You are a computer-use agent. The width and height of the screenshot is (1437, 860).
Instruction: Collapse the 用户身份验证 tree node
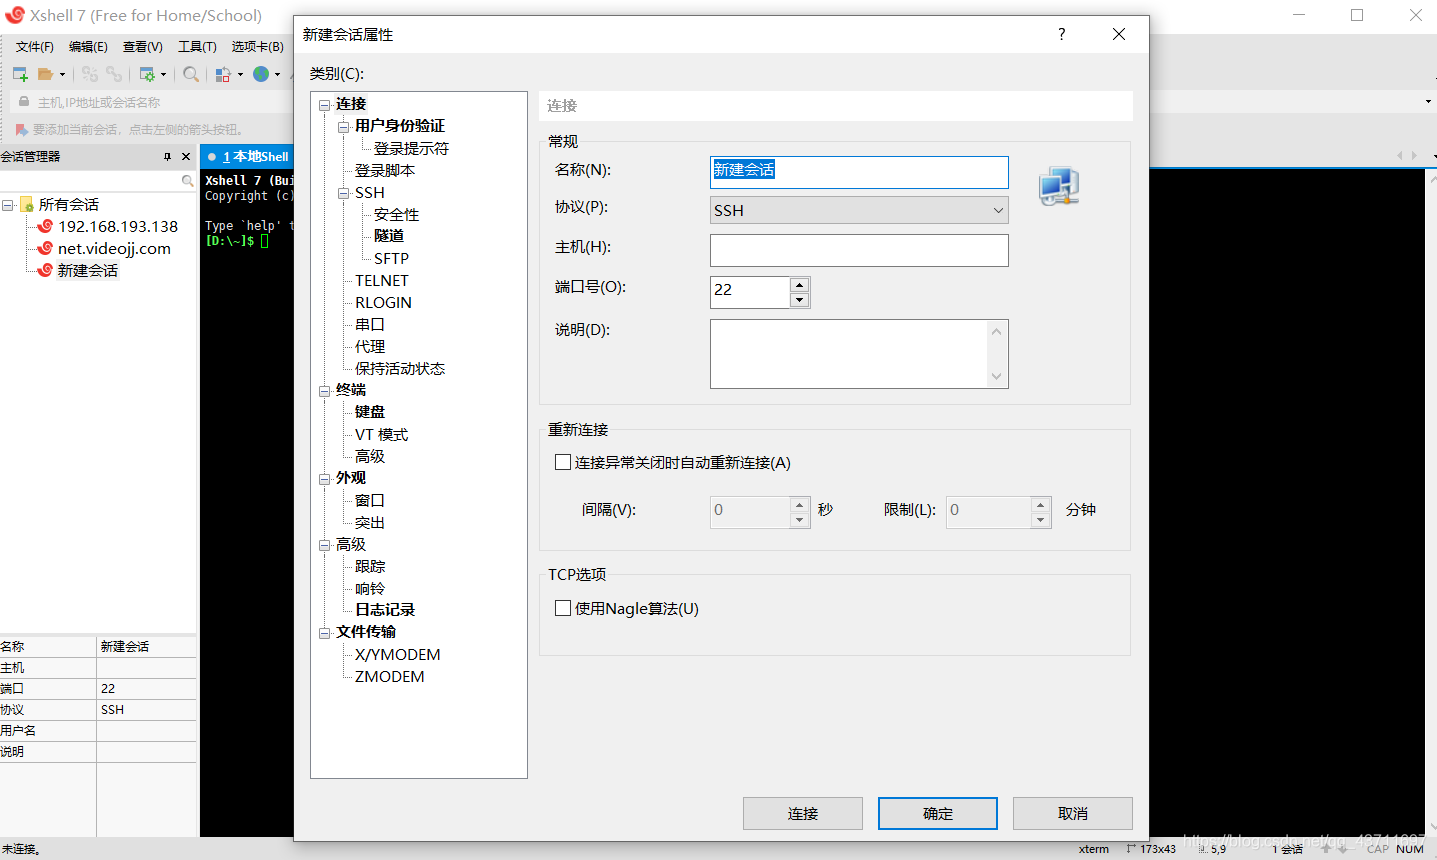[x=344, y=127]
